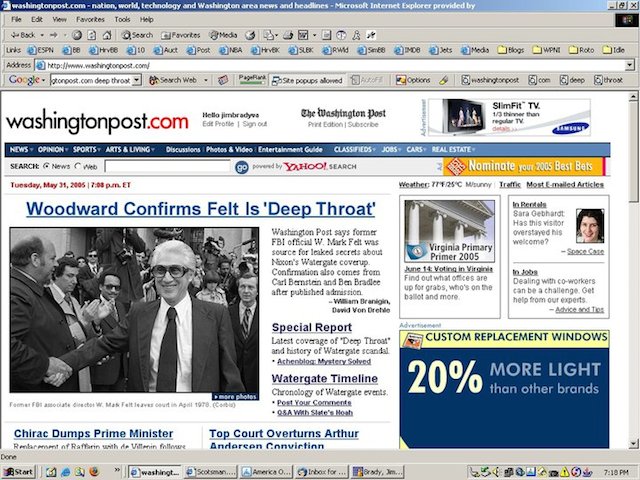
Task: Click the Virginia Primary Primer thumbnail
Action: coord(449,231)
